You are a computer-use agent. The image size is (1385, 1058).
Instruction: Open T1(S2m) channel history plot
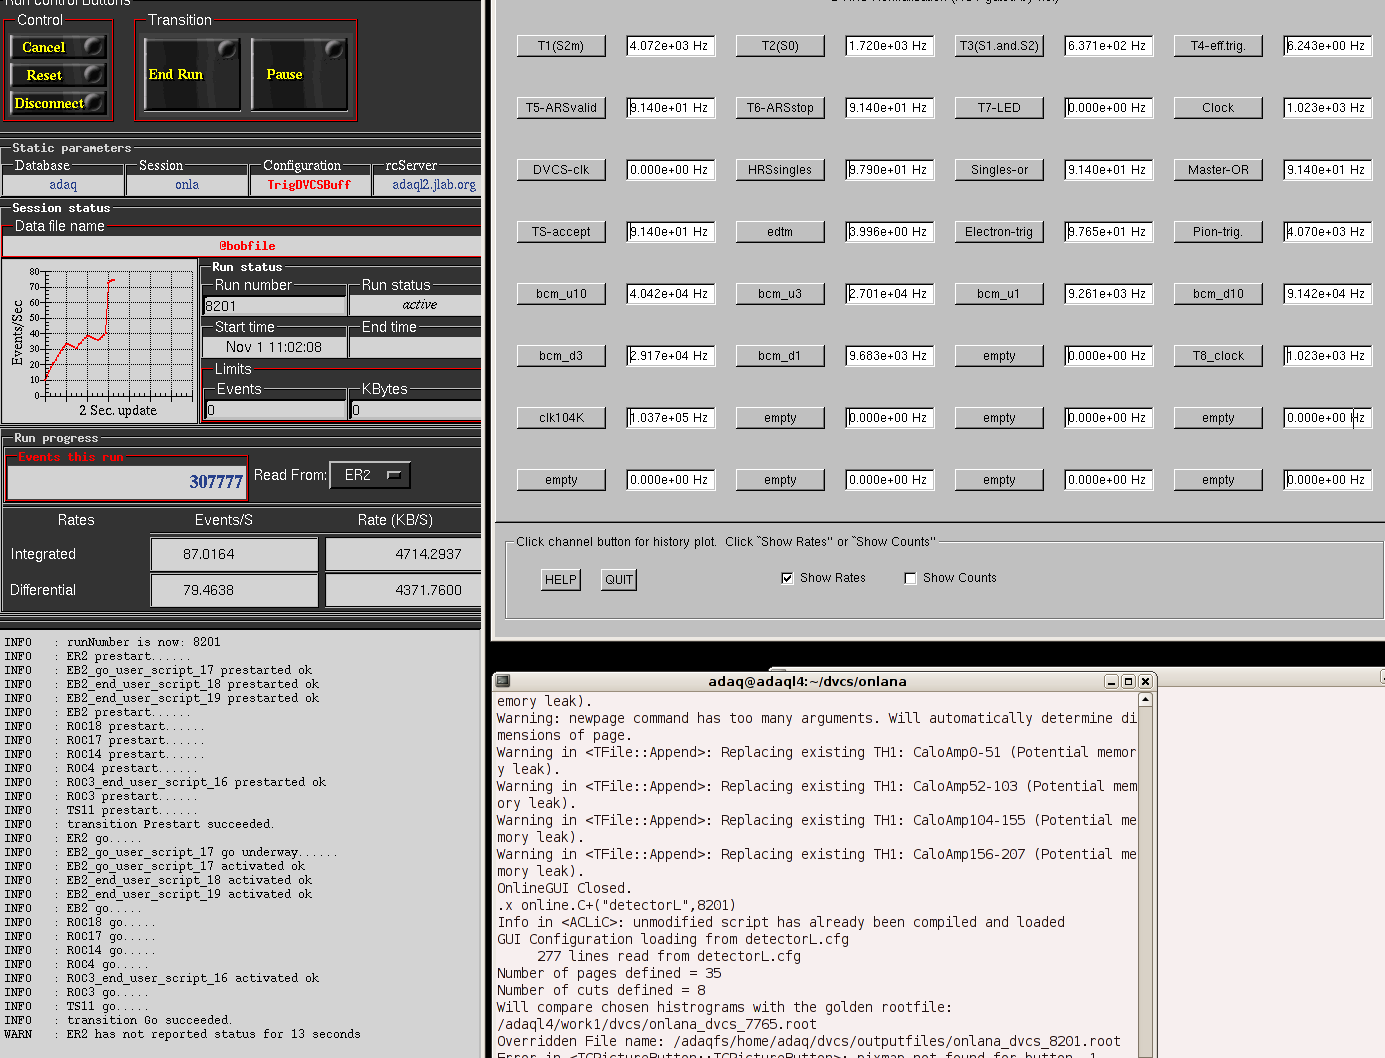click(561, 46)
